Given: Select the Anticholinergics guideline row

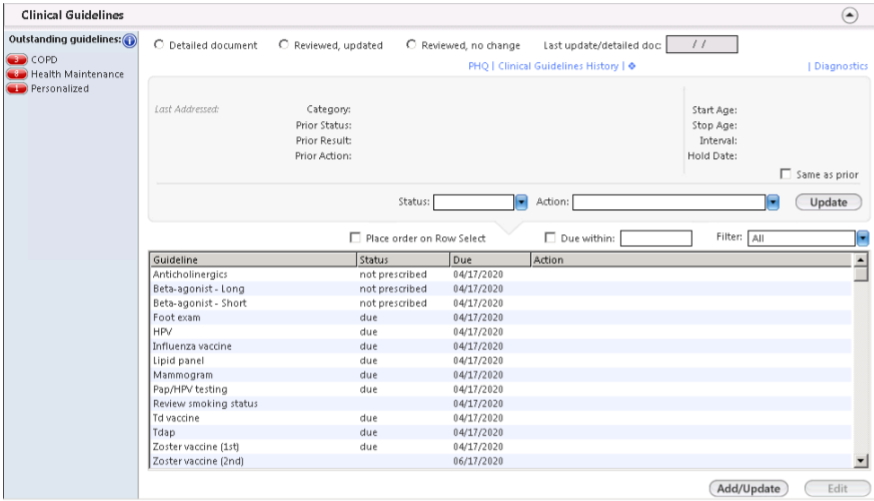Looking at the screenshot, I should coord(501,274).
